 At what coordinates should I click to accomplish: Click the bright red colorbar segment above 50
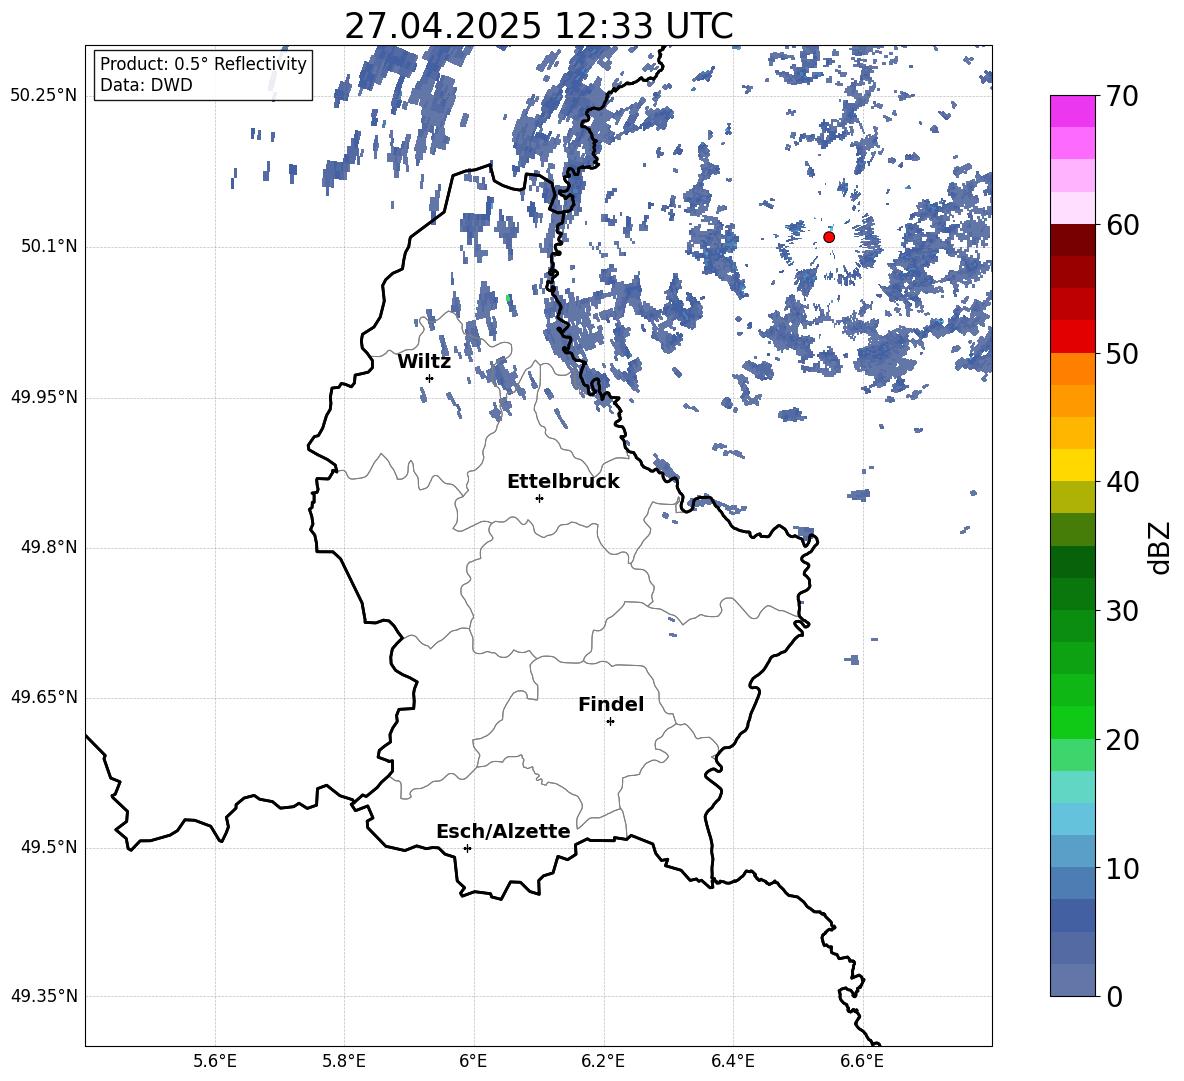pos(1073,337)
